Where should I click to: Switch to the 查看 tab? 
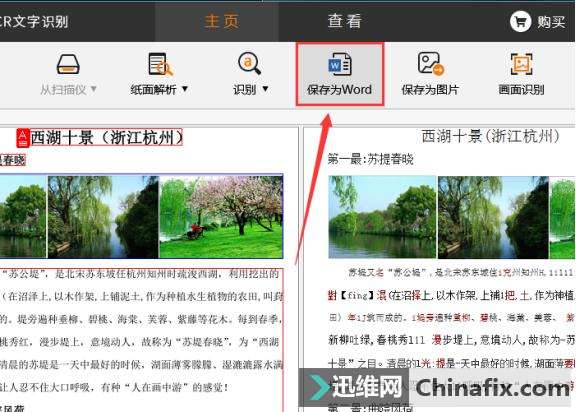tap(345, 21)
